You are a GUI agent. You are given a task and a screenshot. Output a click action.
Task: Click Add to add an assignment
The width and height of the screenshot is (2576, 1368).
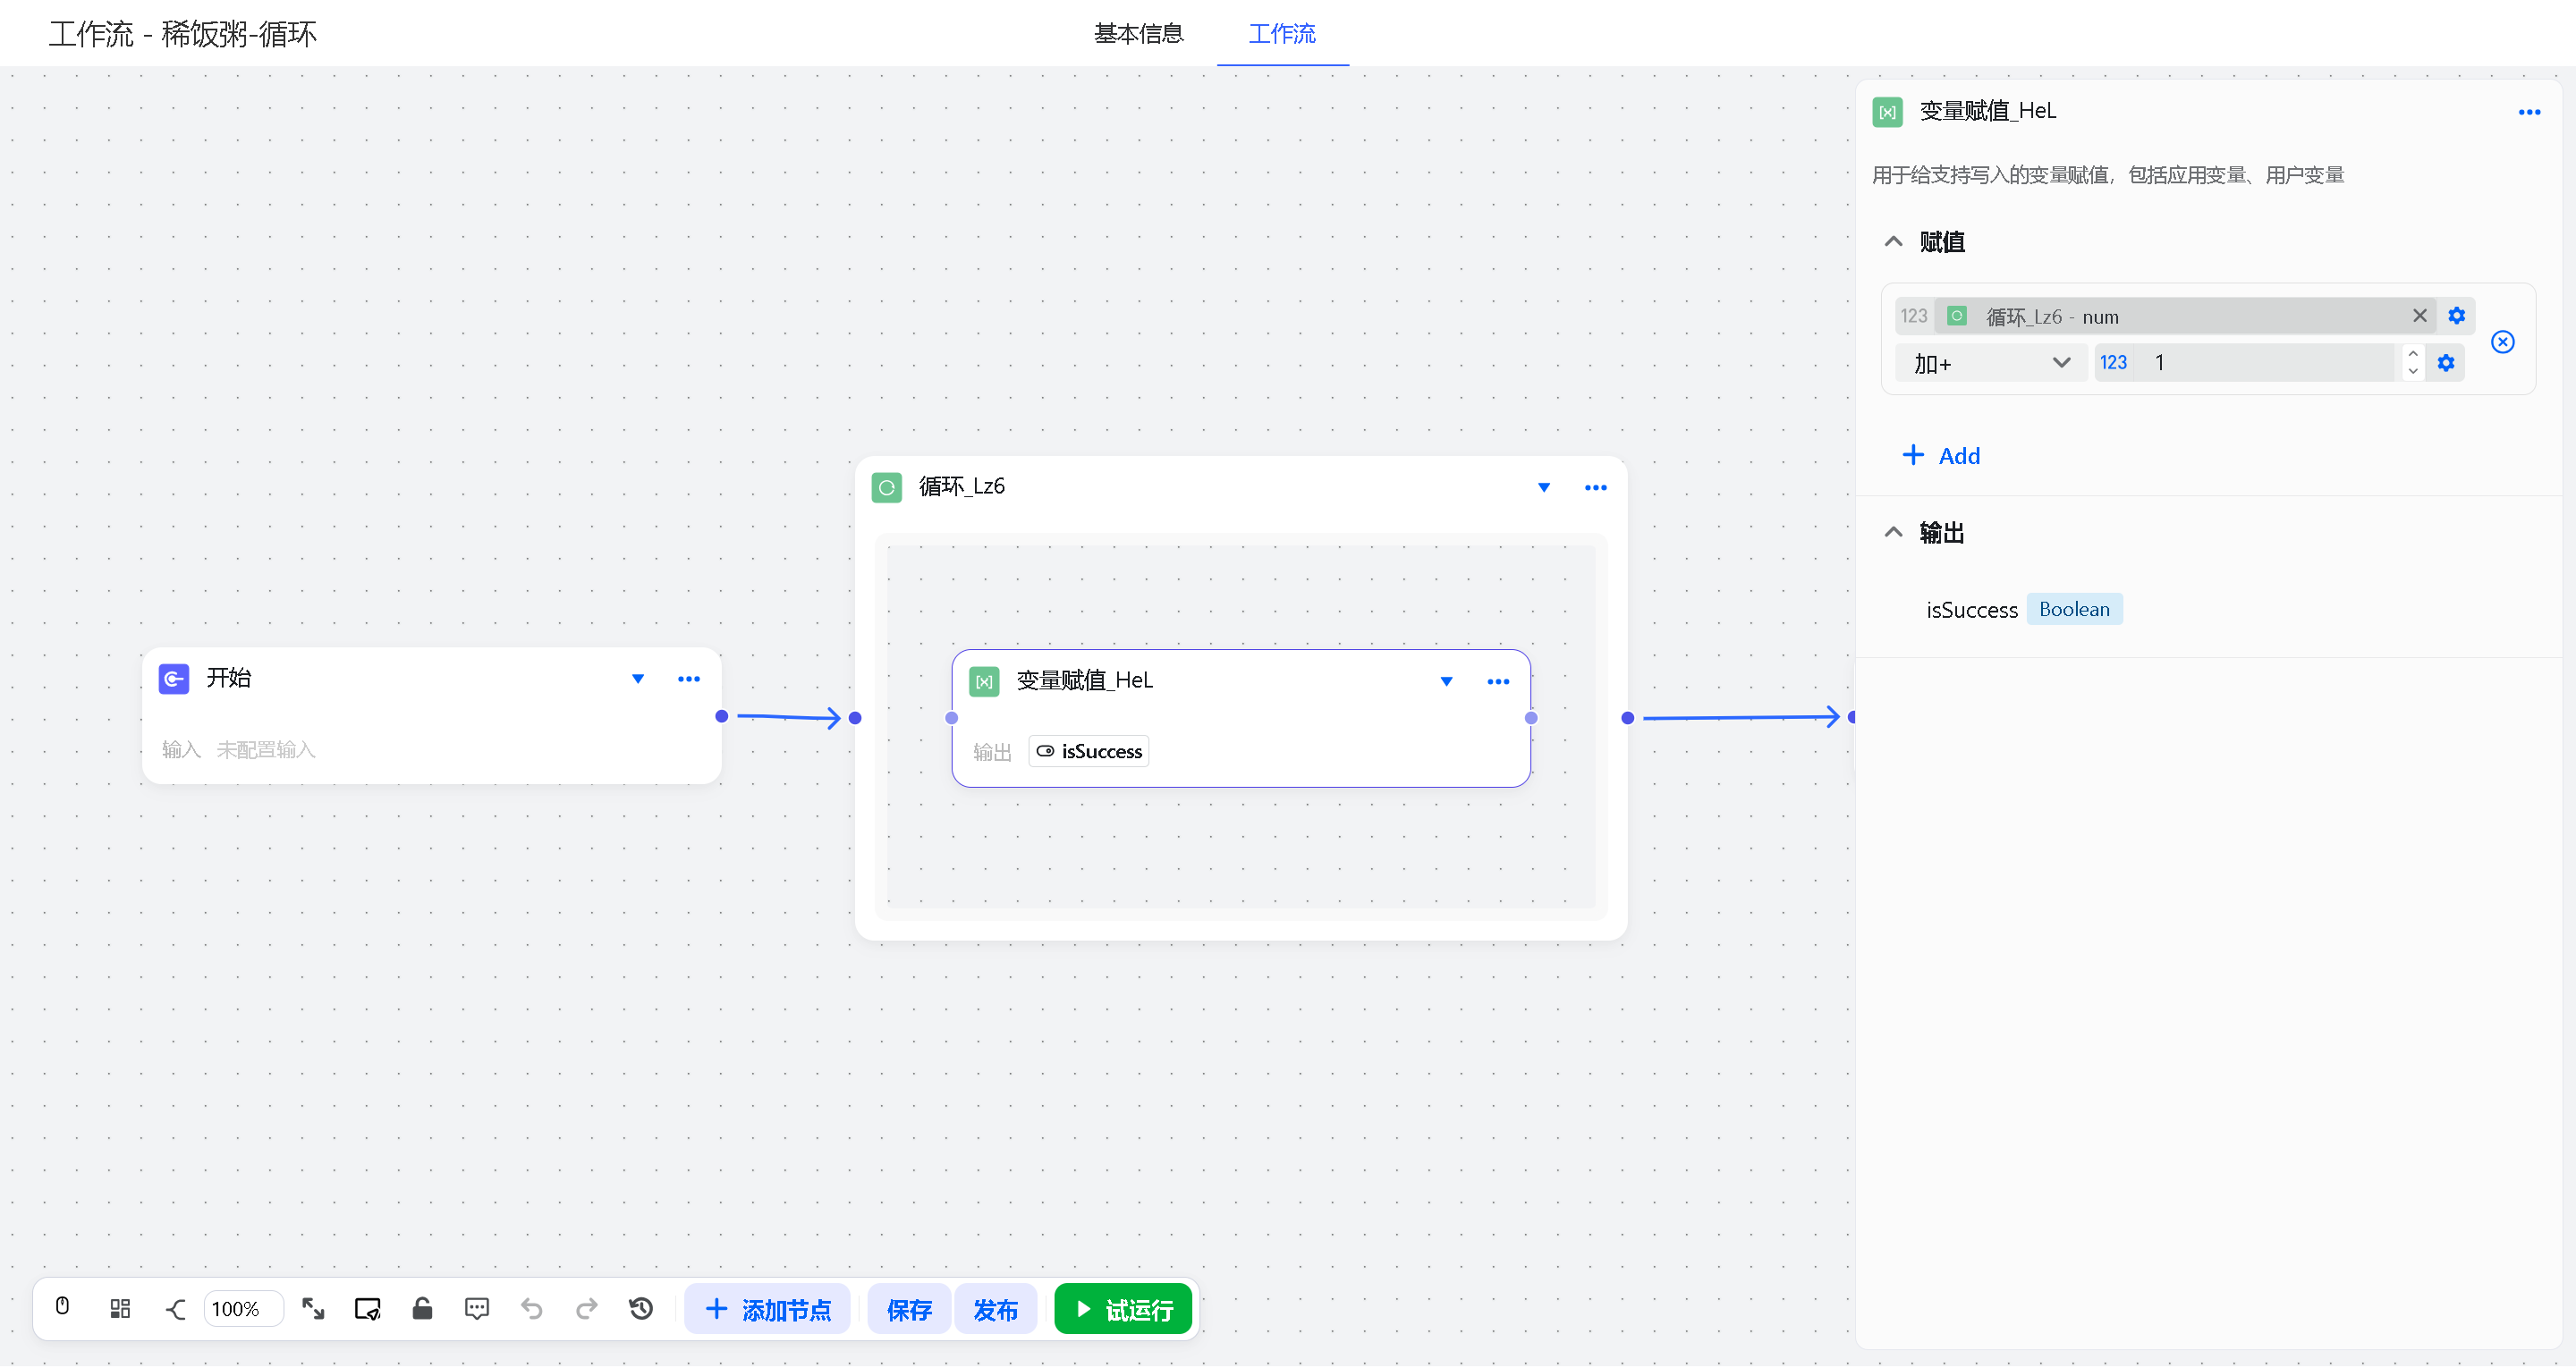tap(1941, 455)
